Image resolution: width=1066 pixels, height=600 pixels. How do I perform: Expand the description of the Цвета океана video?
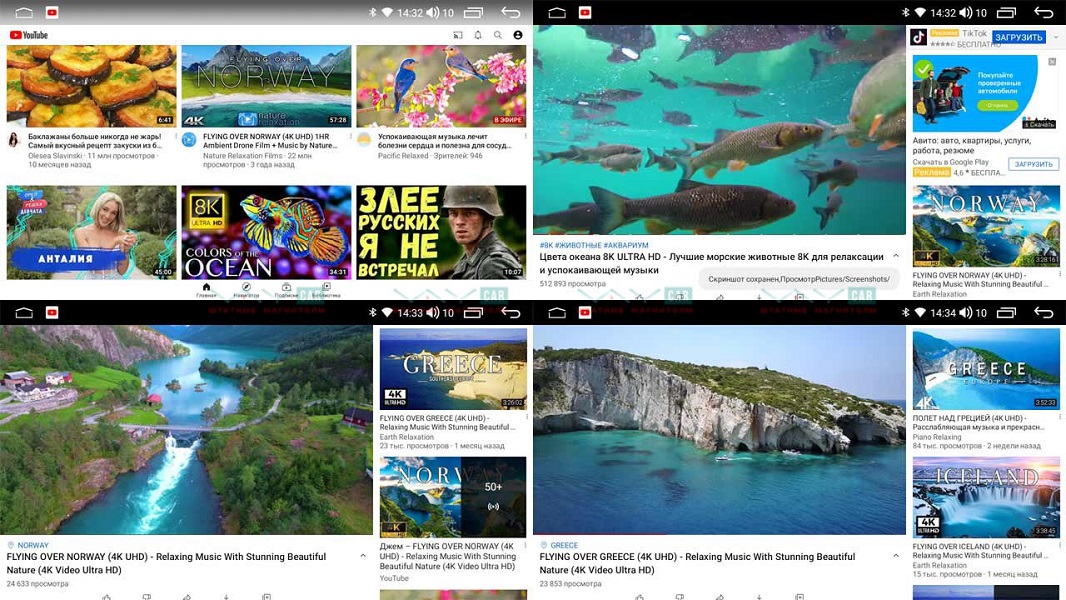pyautogui.click(x=895, y=257)
